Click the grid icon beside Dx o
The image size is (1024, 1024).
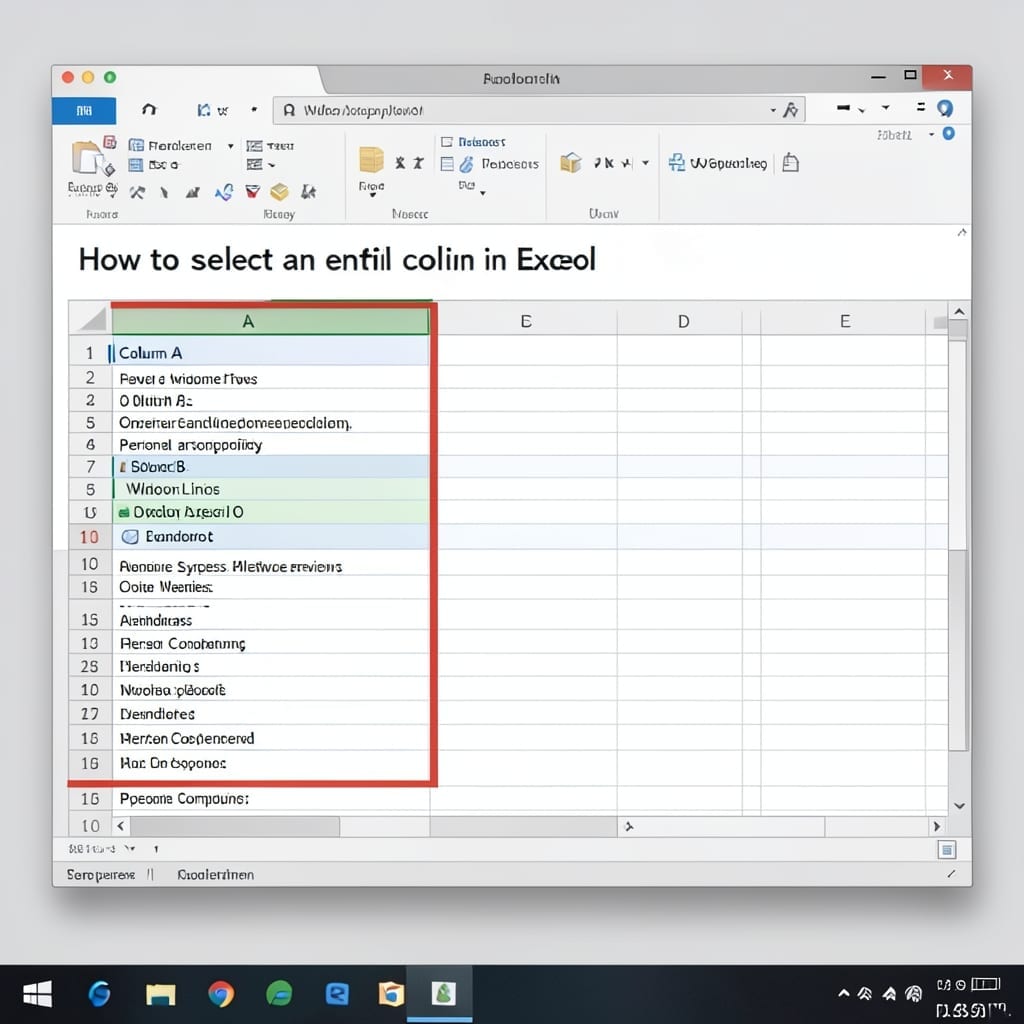[x=136, y=165]
